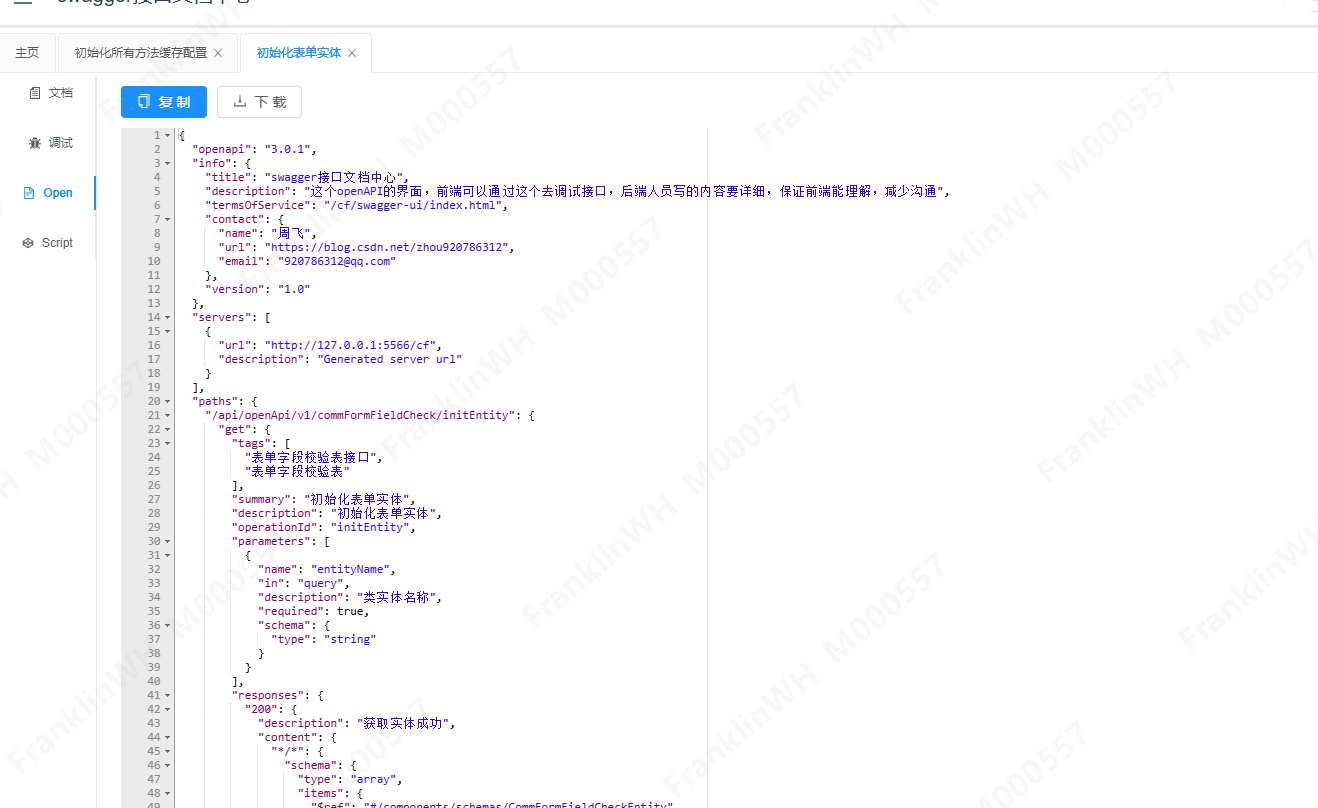The width and height of the screenshot is (1318, 808).
Task: Click the "类实体名称" description
Action: click(x=398, y=597)
